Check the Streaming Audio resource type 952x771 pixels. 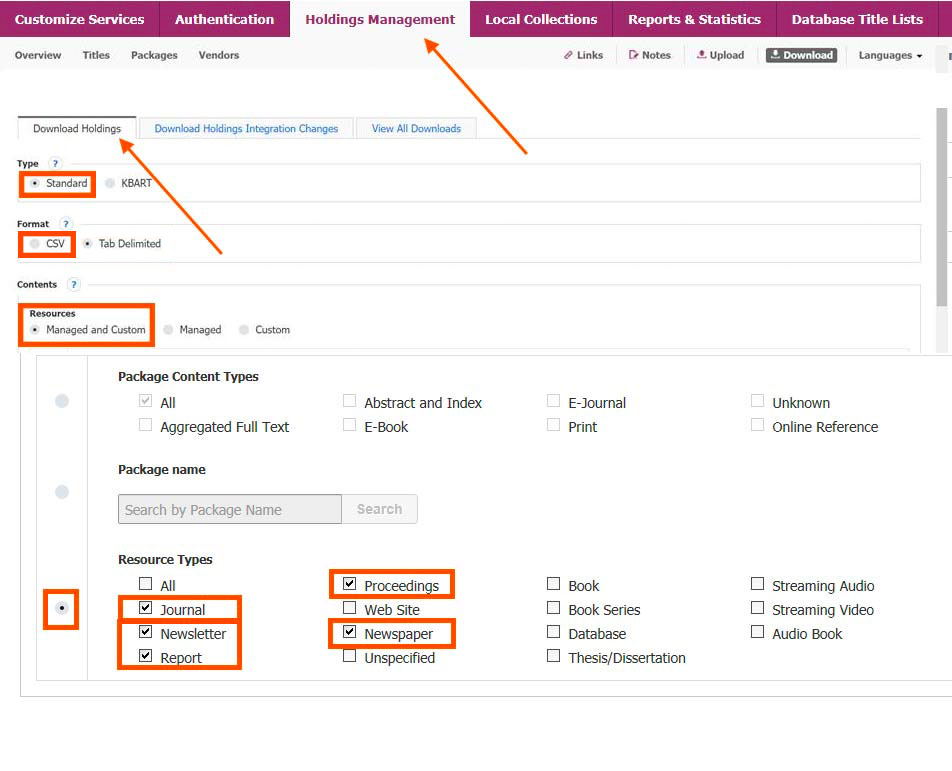[x=757, y=584]
